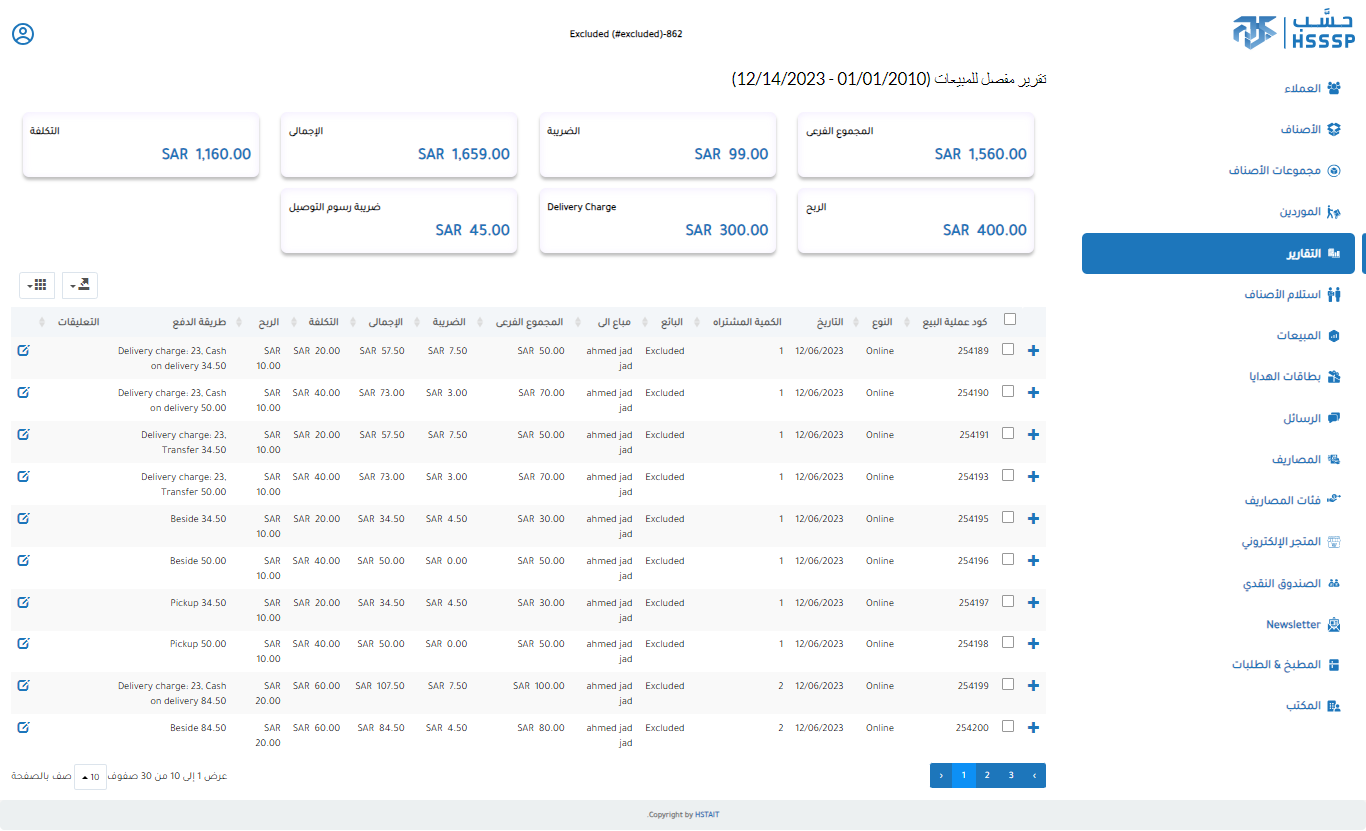
Task: Click the HSSSP logo
Action: [x=1293, y=32]
